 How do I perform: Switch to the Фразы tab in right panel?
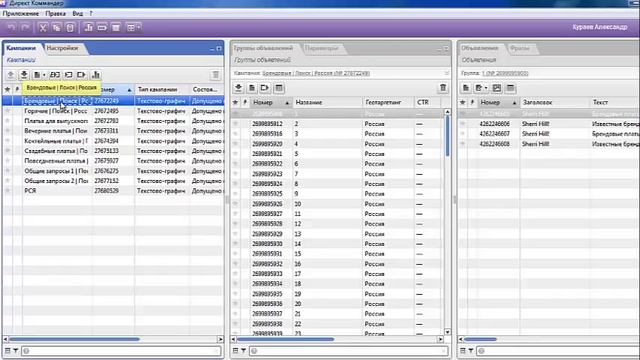pos(520,48)
